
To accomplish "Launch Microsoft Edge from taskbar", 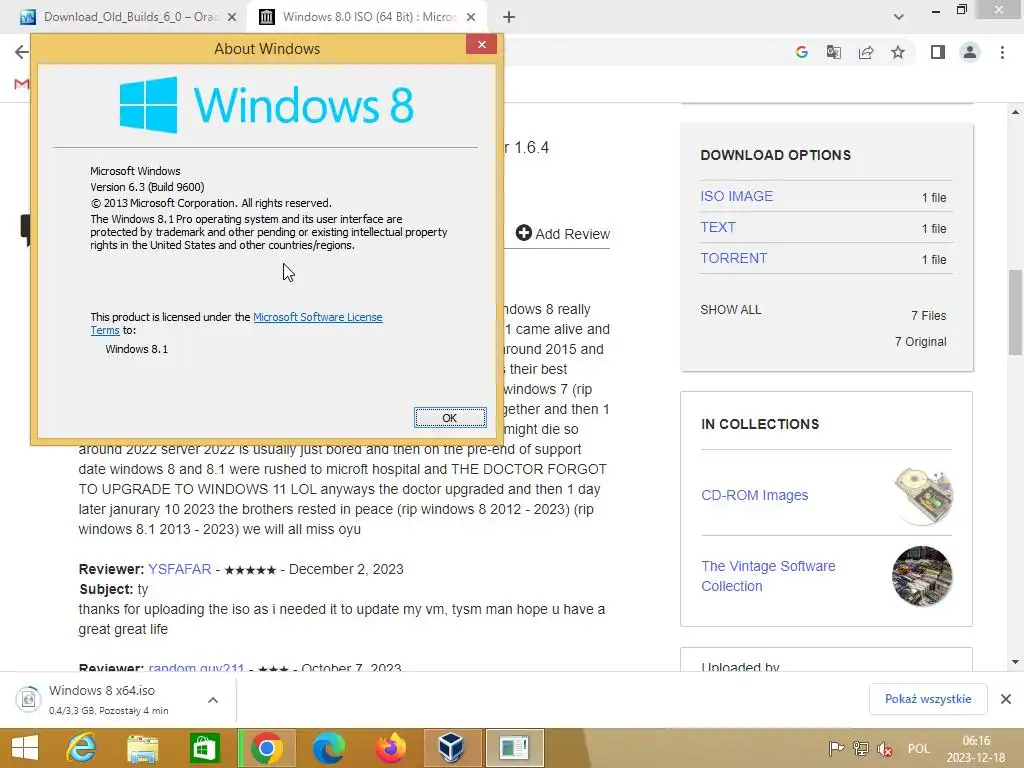I will click(x=328, y=748).
